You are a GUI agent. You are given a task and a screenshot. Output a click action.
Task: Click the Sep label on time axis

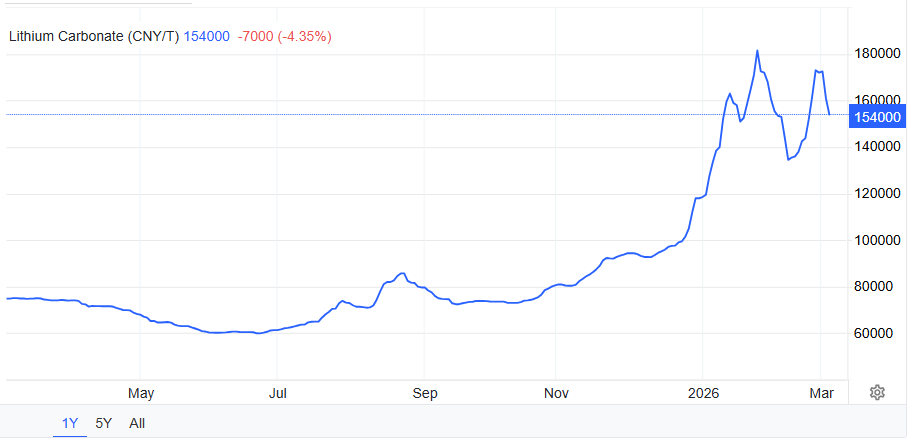pos(426,392)
